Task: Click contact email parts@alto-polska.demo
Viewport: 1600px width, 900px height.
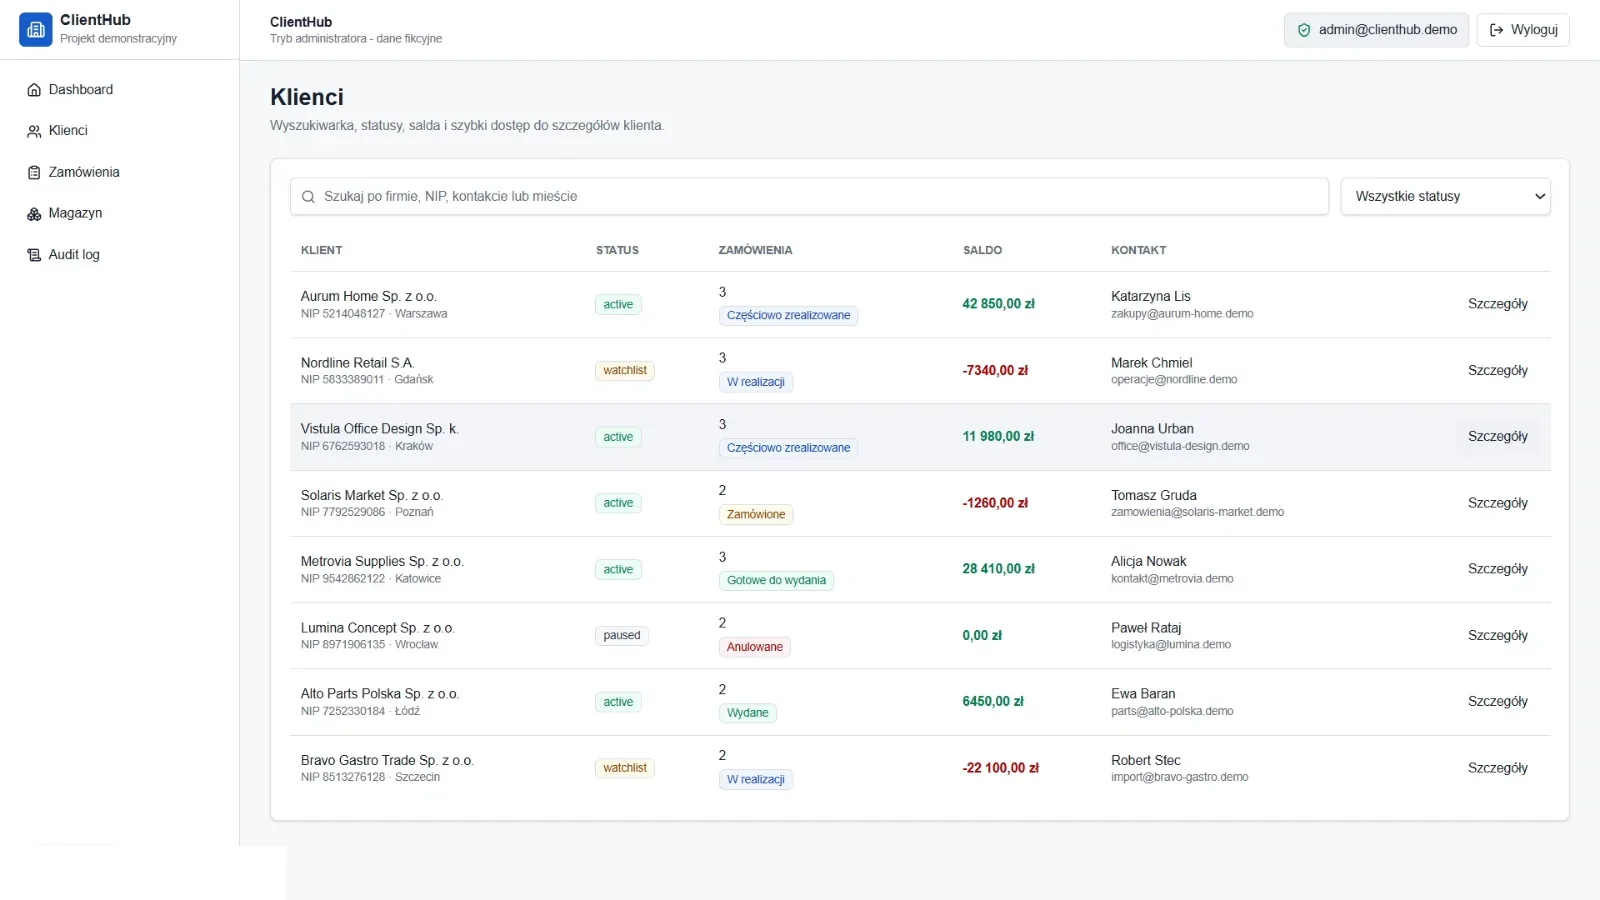Action: [x=1172, y=712]
